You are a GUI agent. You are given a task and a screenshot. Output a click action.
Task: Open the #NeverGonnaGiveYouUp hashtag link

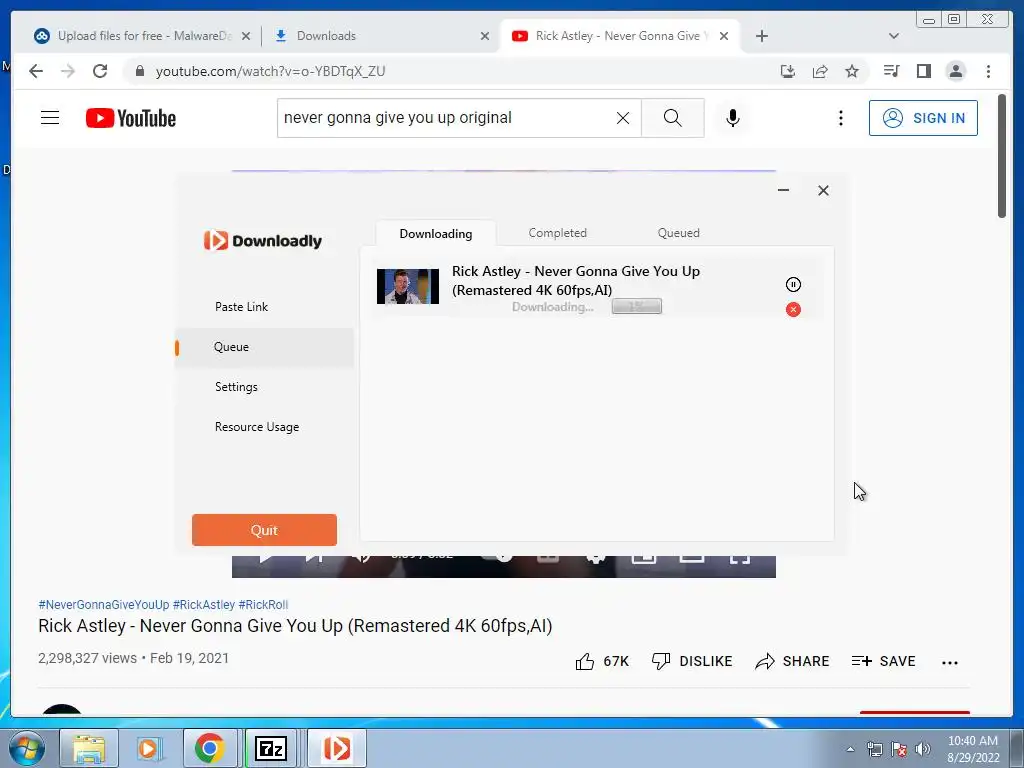point(103,605)
